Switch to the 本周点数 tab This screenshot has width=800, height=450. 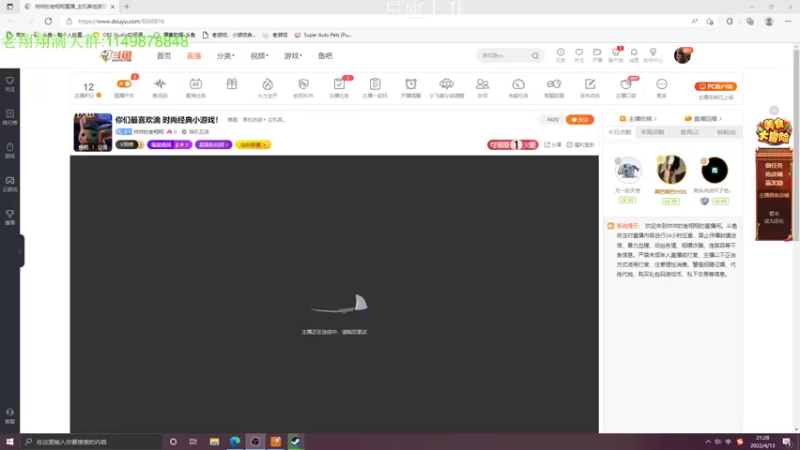tap(653, 132)
